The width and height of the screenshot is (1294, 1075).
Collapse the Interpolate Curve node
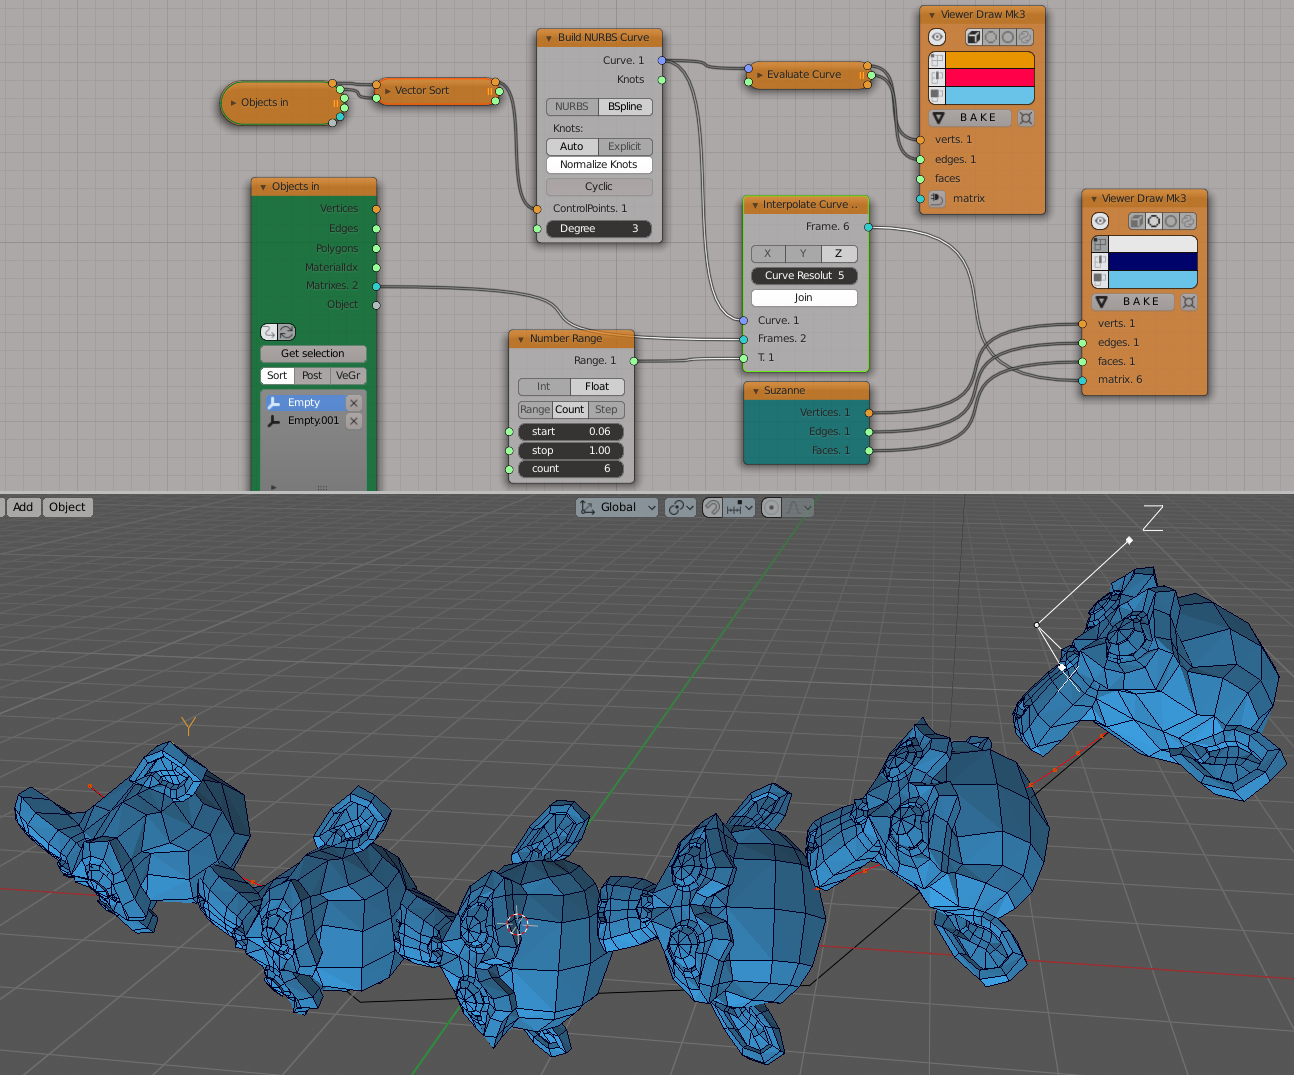pyautogui.click(x=755, y=205)
